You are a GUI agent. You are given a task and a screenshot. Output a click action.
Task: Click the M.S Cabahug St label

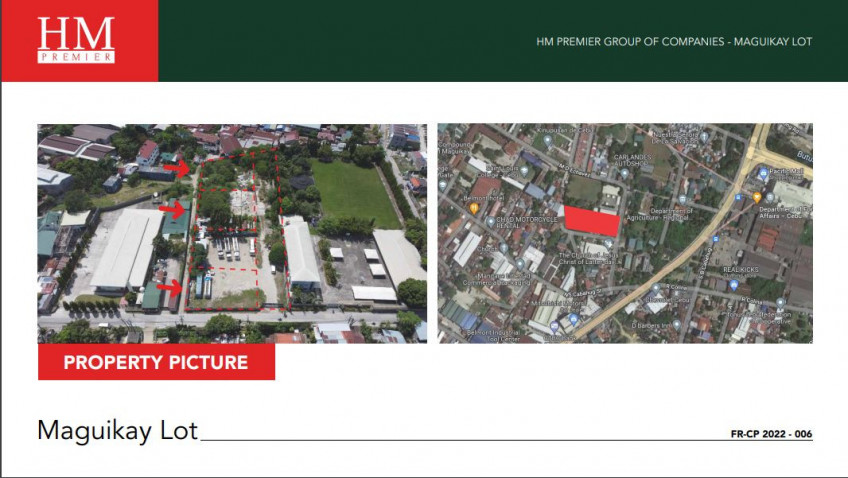click(583, 294)
